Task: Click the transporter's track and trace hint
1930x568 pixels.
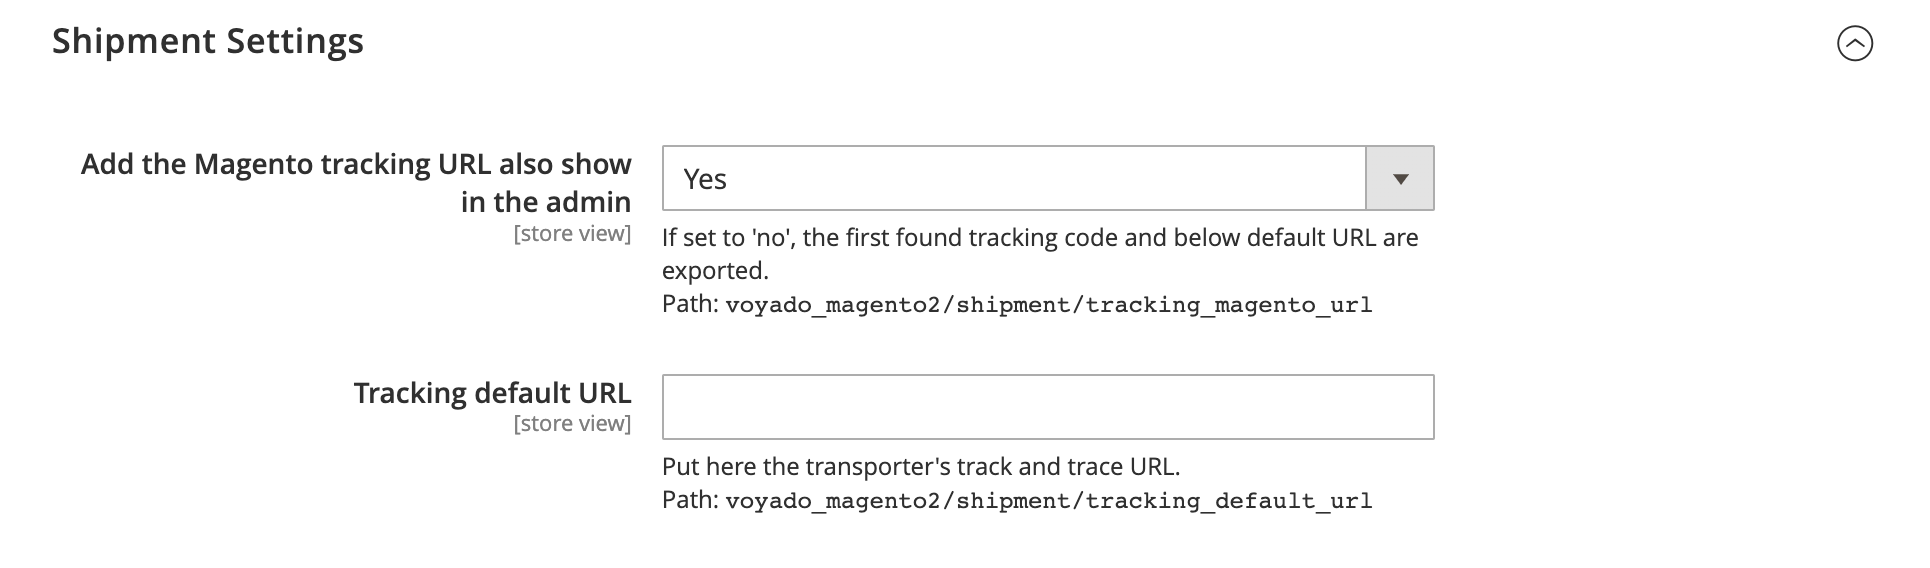Action: click(x=921, y=467)
